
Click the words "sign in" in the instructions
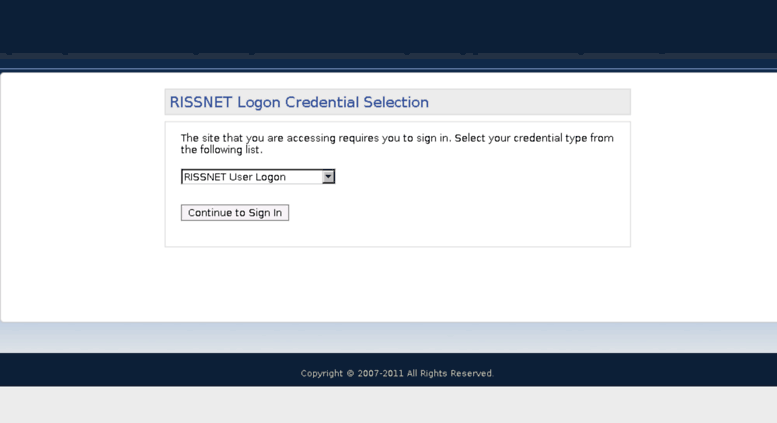(432, 138)
